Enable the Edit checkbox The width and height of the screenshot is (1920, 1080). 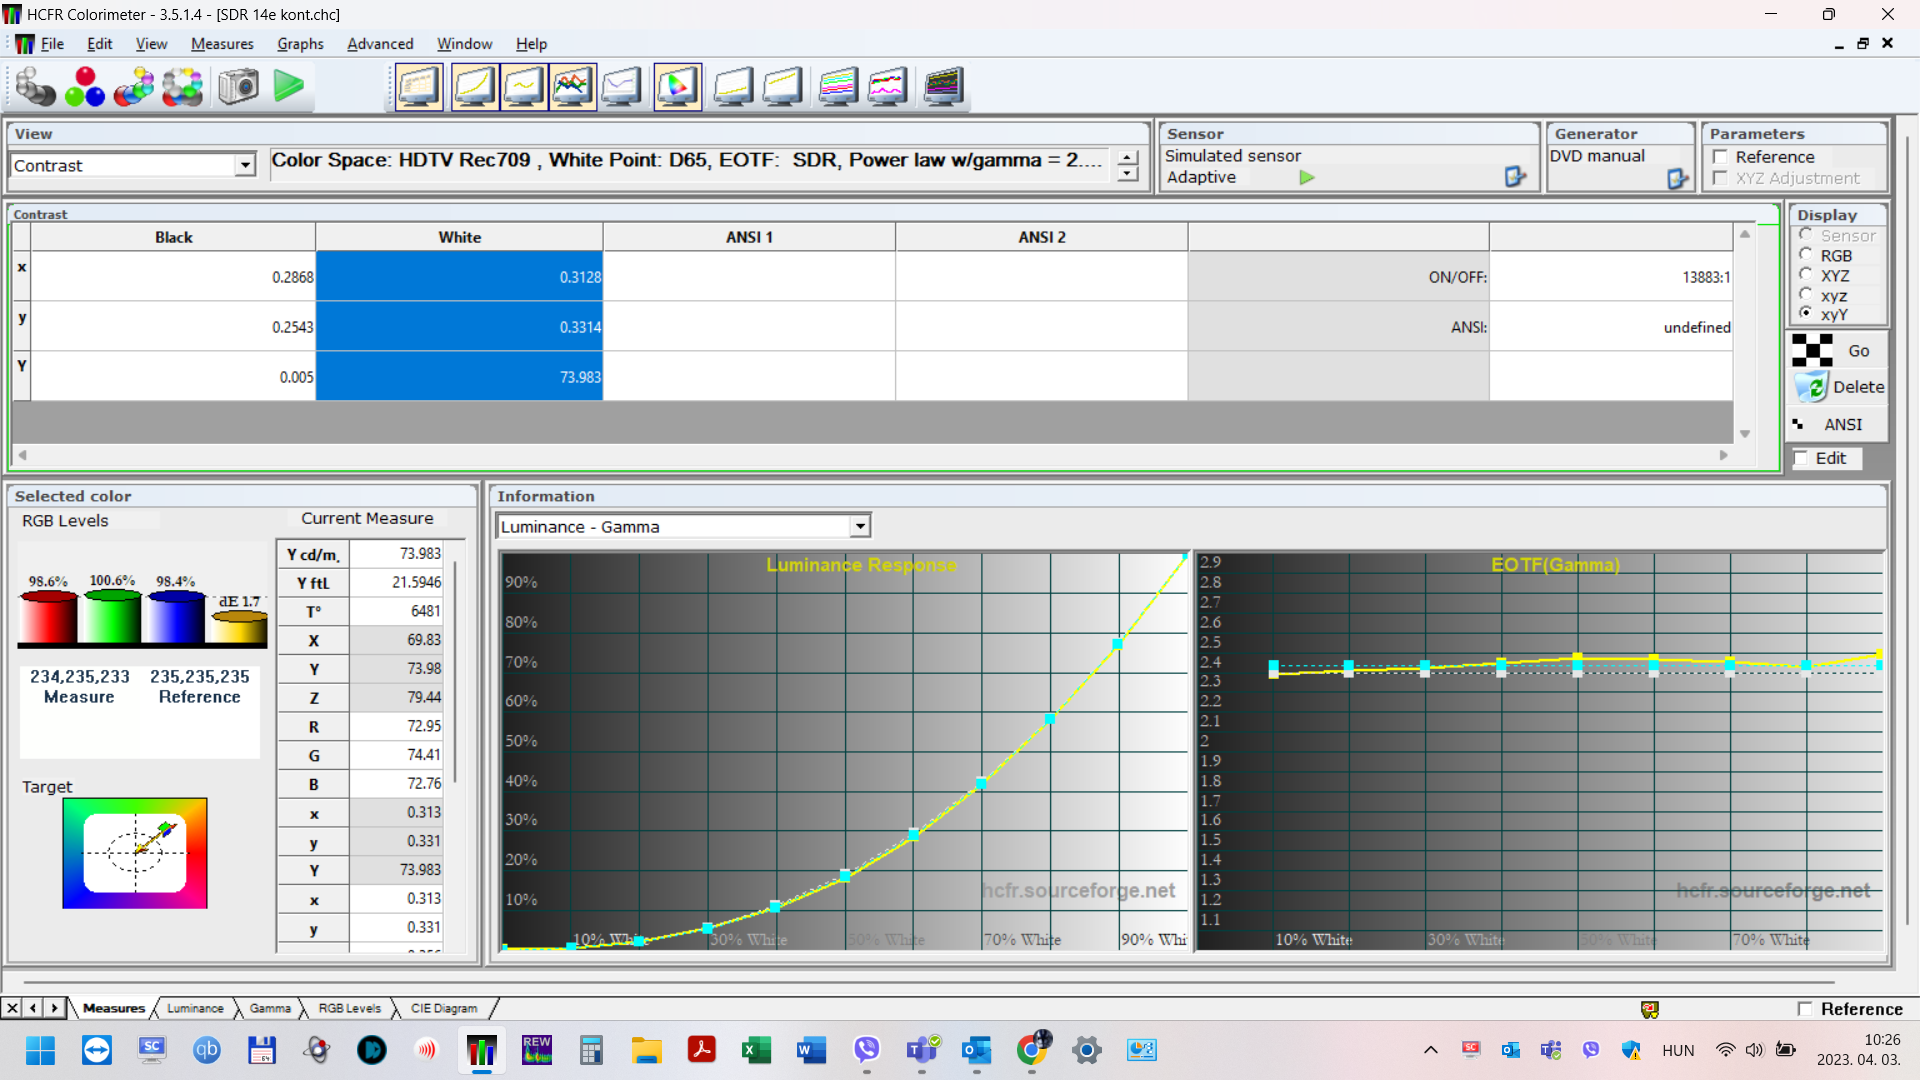click(1801, 458)
